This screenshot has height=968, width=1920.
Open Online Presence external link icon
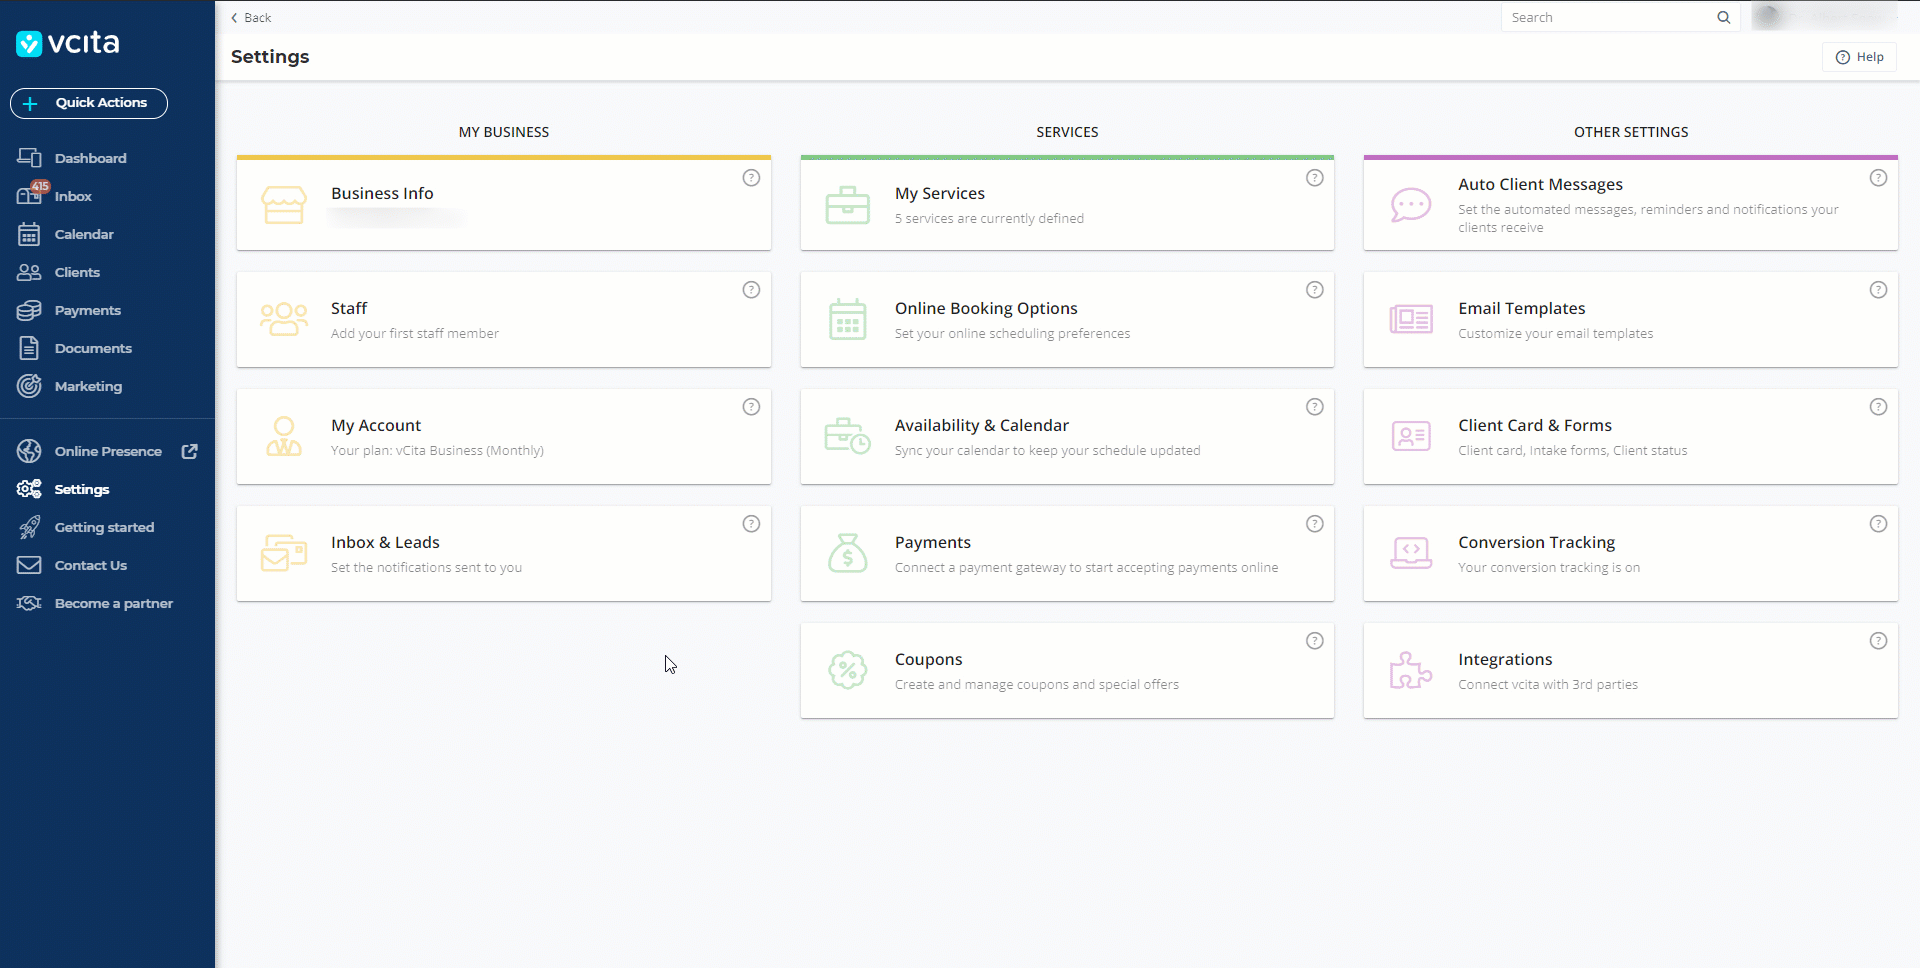(189, 451)
